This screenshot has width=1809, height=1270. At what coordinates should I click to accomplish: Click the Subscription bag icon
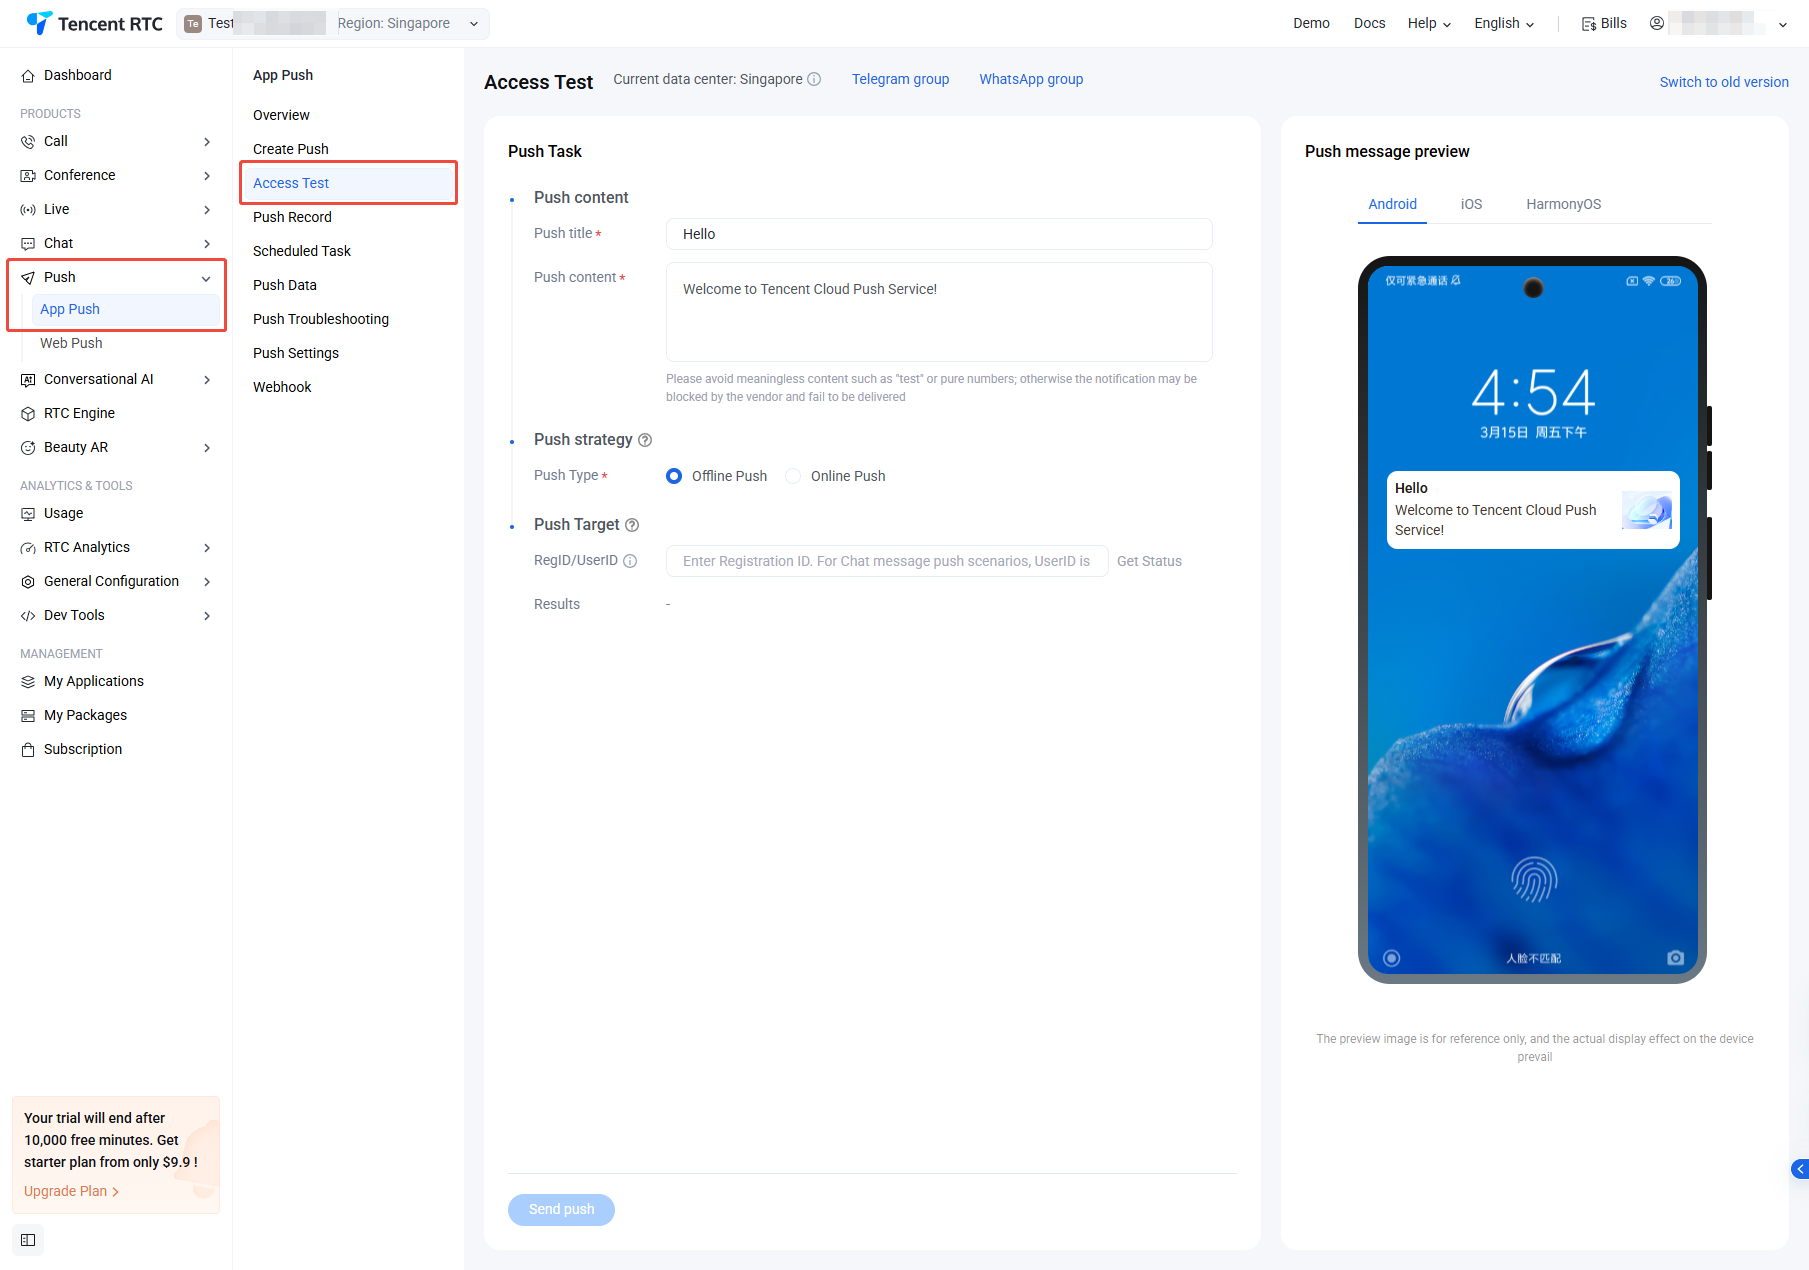coord(28,750)
